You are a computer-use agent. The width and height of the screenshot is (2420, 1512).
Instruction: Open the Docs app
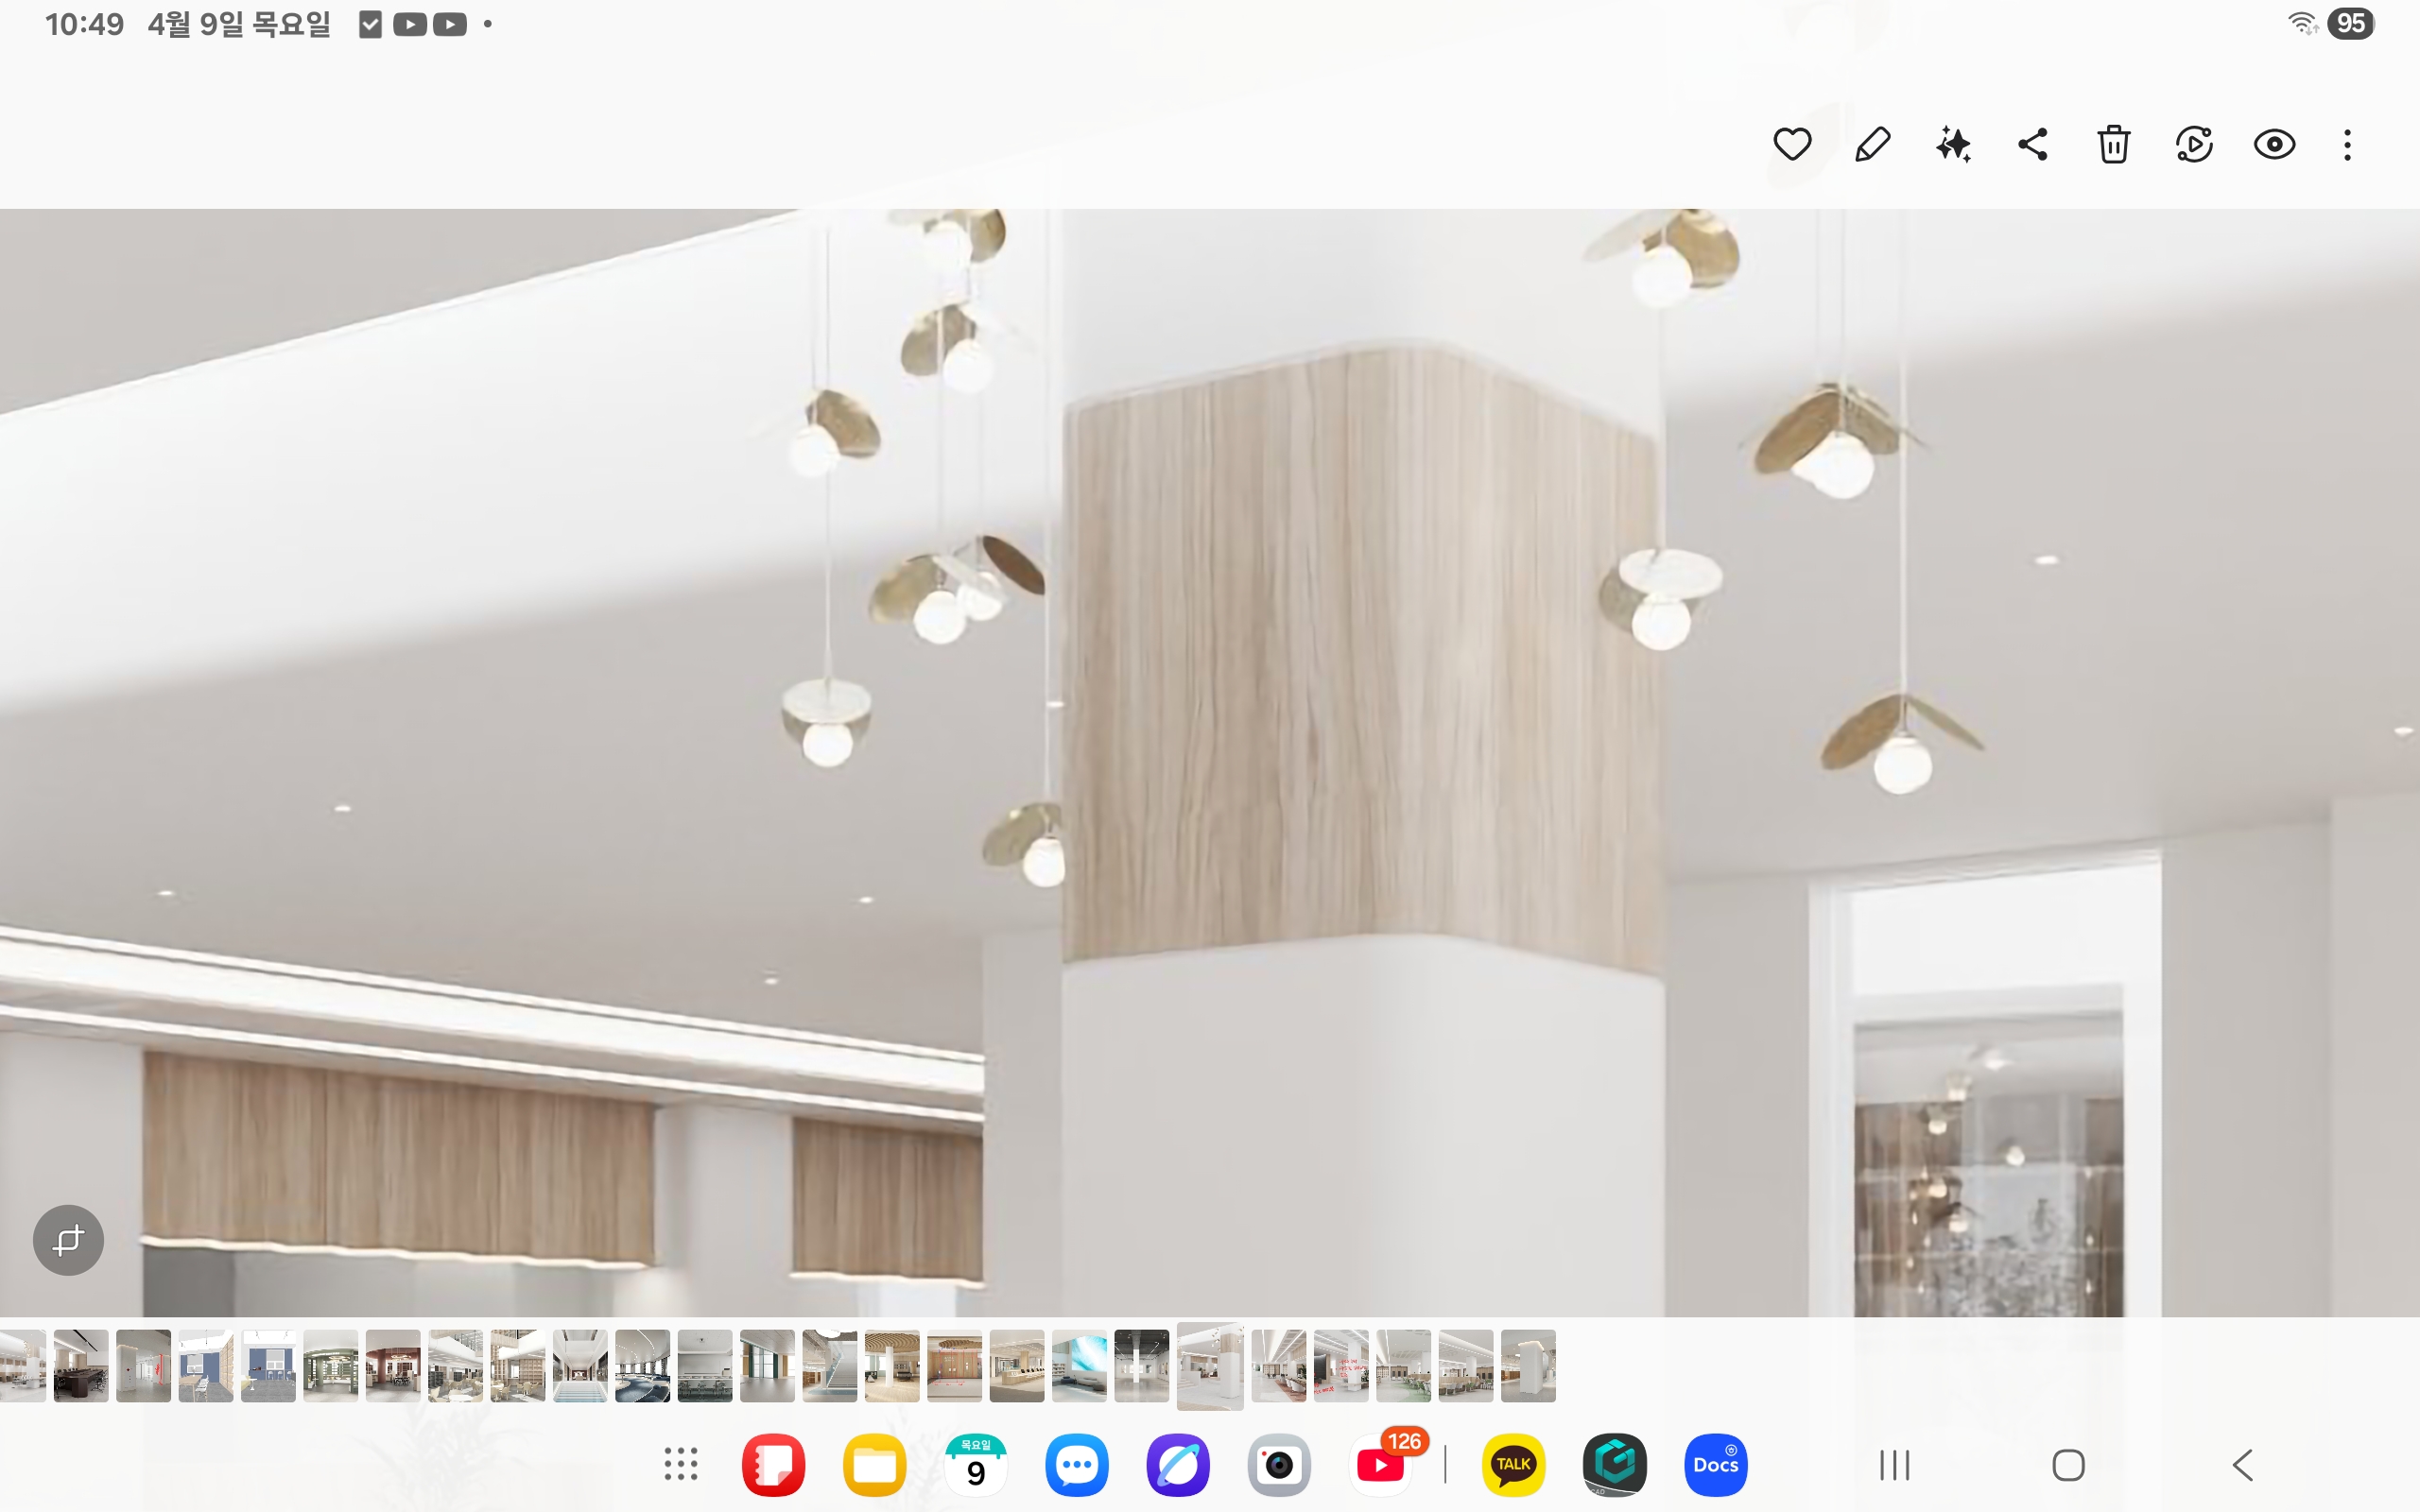pos(1715,1464)
